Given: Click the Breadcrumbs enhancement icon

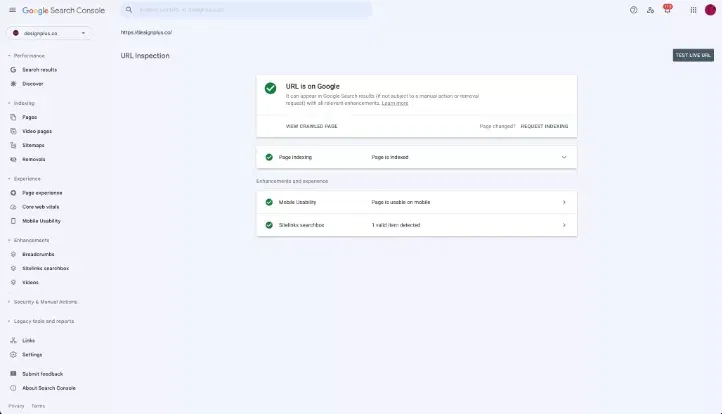Looking at the screenshot, I should [13, 254].
